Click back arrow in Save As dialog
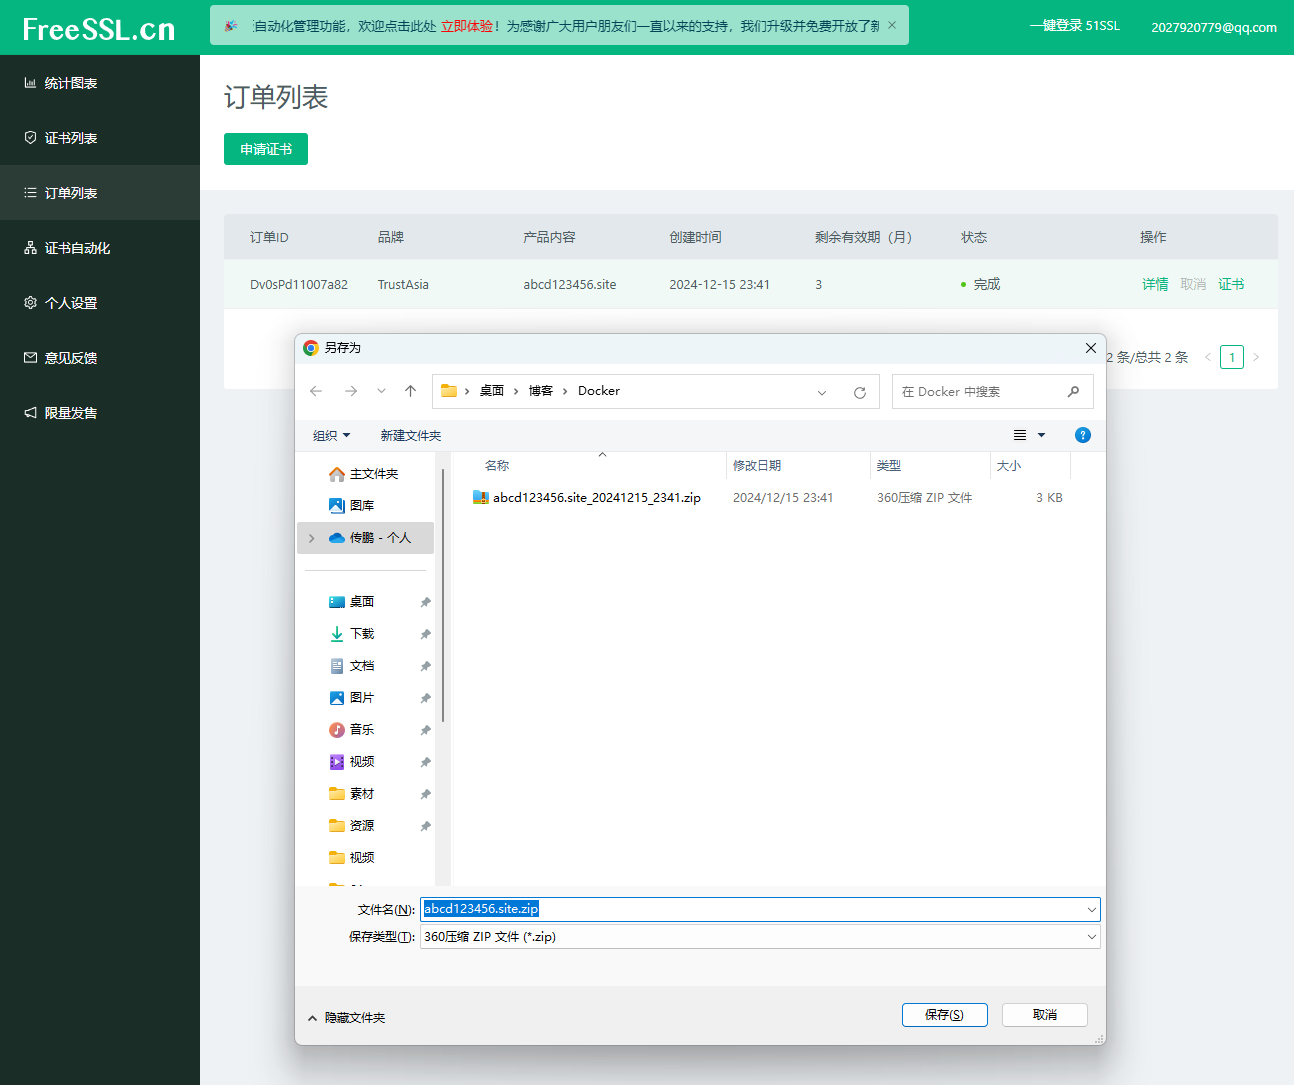The width and height of the screenshot is (1294, 1085). click(x=316, y=391)
